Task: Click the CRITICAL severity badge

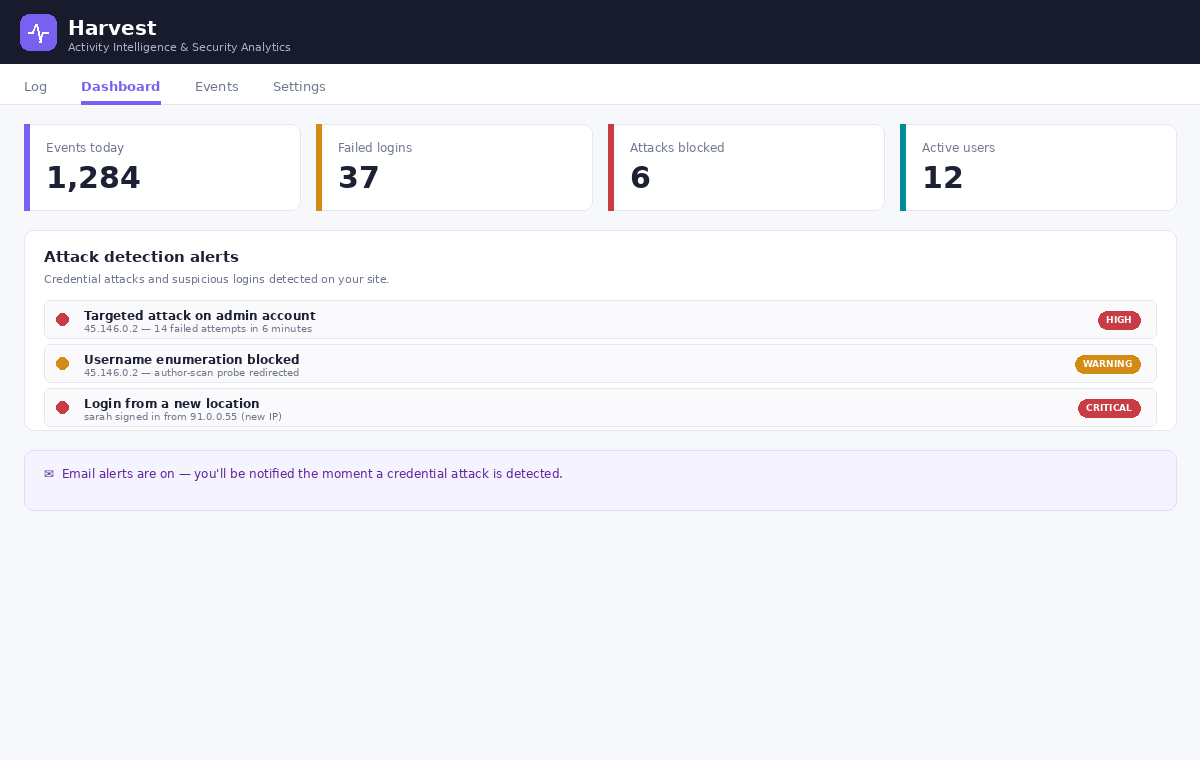Action: pos(1109,408)
